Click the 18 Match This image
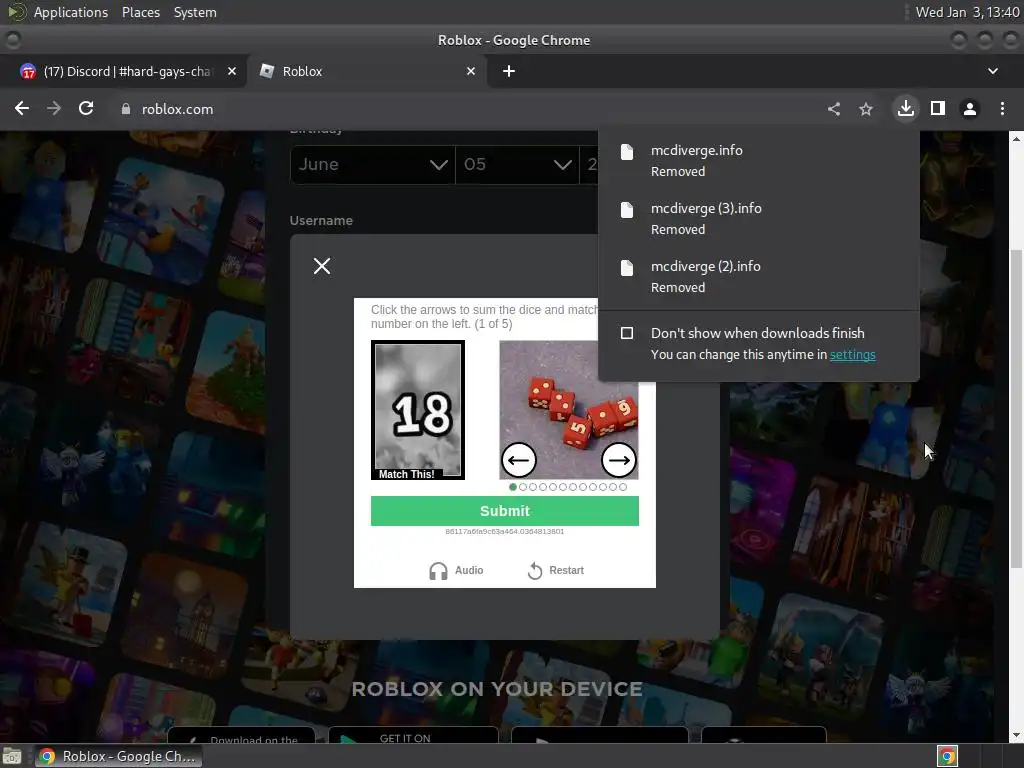Screen dimensions: 1024x768 (x=418, y=410)
